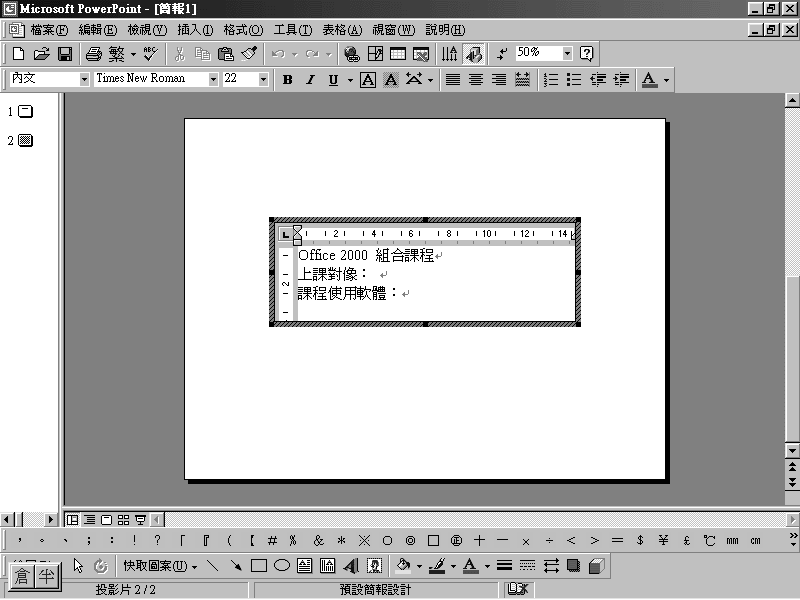Toggle character border (boxed A)
The height and width of the screenshot is (600, 800).
pos(368,80)
